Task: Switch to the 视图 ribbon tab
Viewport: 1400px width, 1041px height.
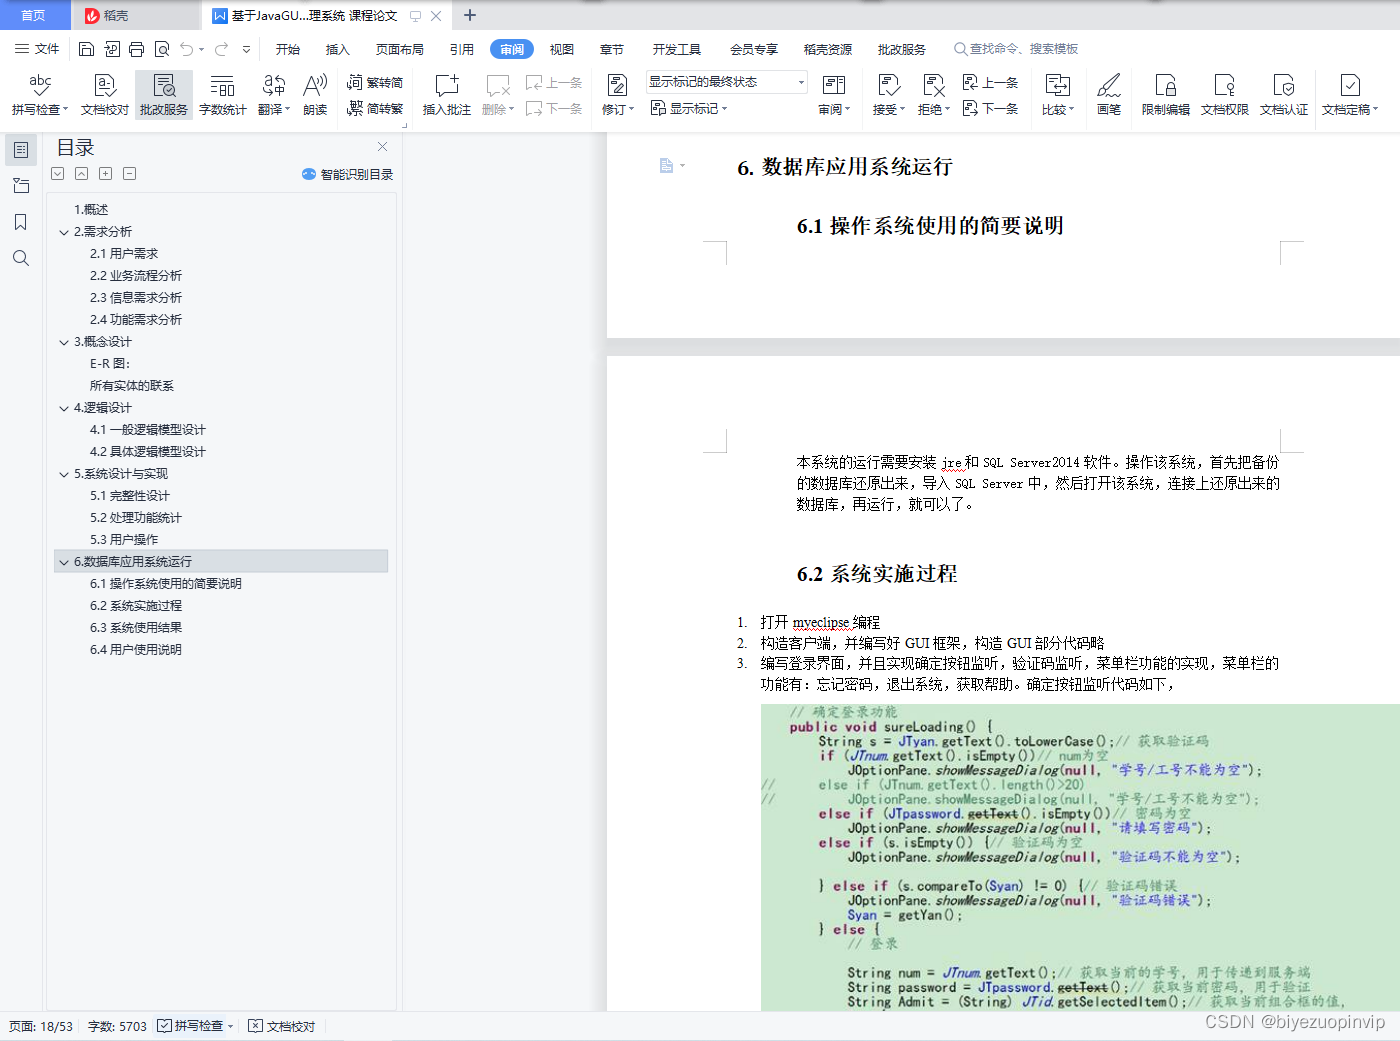Action: [x=562, y=49]
